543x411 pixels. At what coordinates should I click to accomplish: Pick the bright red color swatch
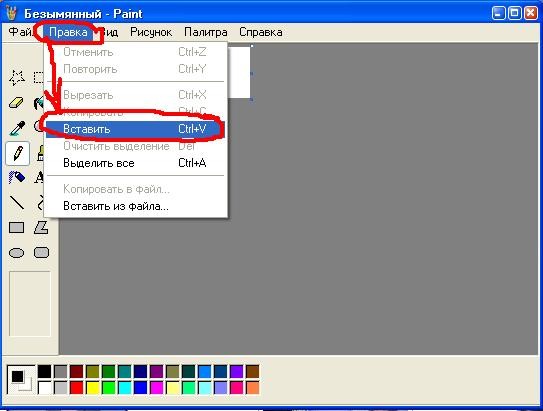click(x=76, y=387)
